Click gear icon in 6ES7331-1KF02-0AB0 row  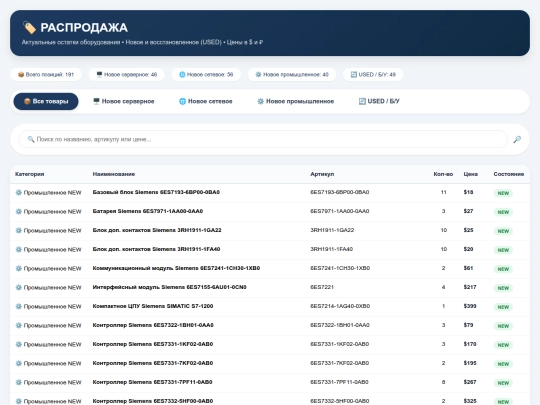click(x=19, y=344)
